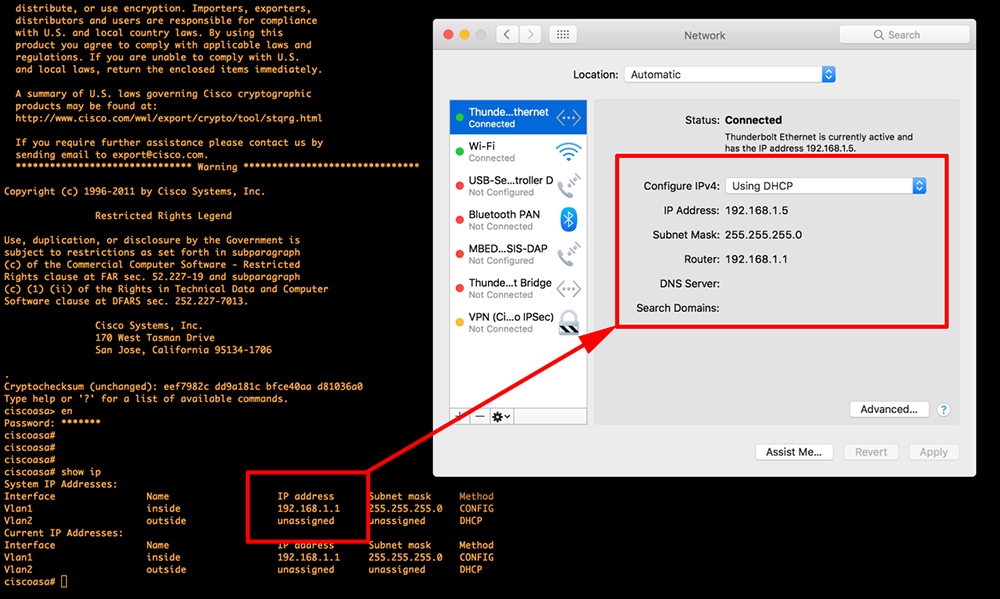Open help with the question mark button
Viewport: 1000px width, 599px height.
coord(943,410)
